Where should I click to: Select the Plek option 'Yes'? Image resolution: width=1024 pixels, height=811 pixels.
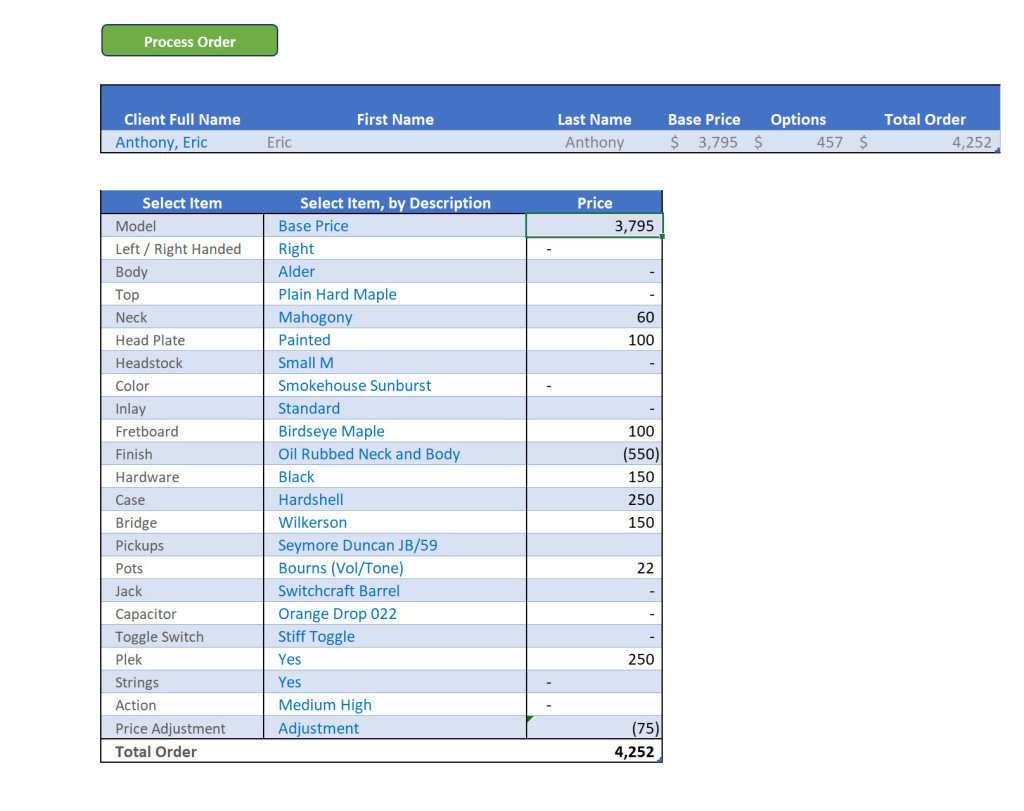(x=395, y=660)
